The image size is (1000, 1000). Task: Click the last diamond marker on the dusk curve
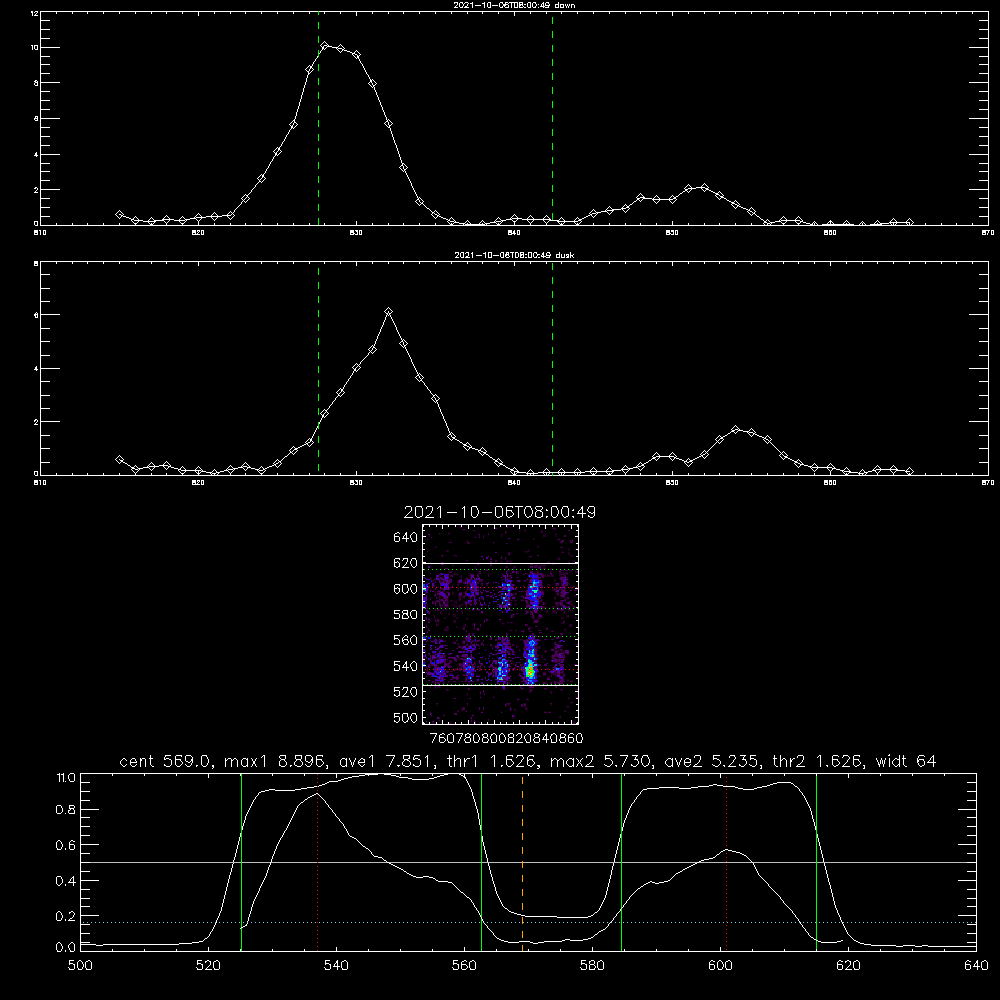click(x=909, y=471)
